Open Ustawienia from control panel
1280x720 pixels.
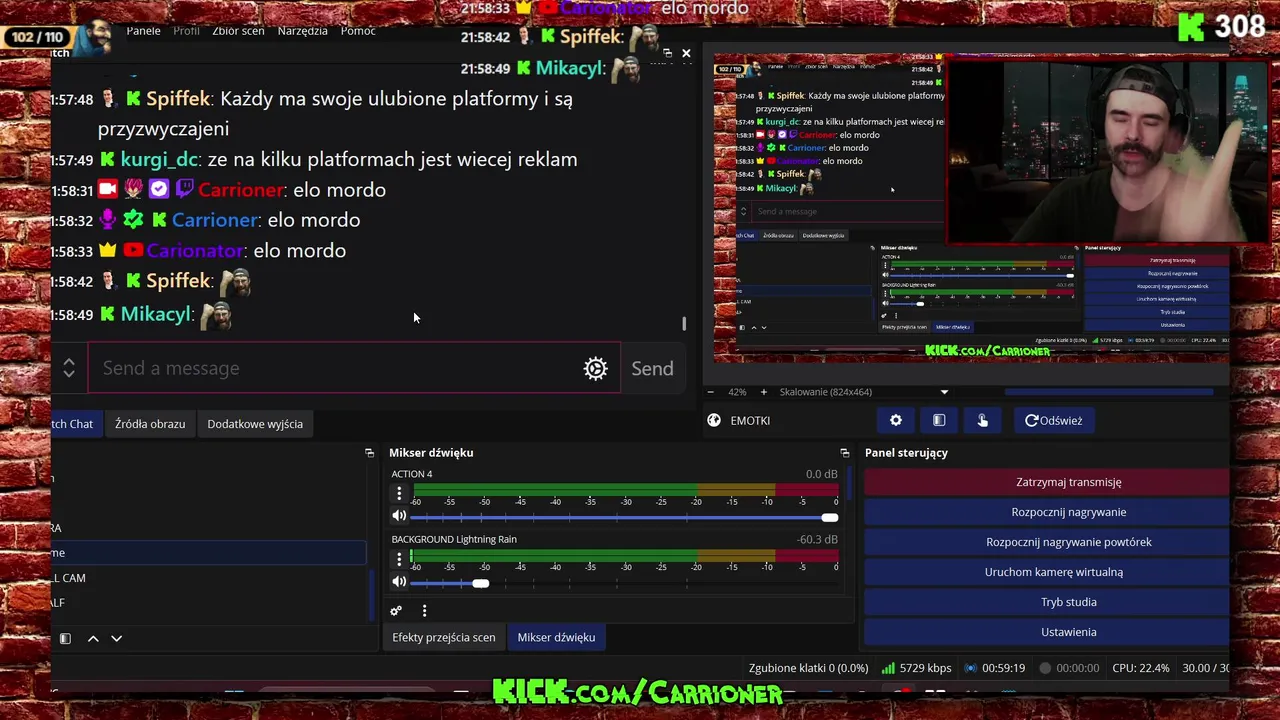click(x=1047, y=632)
